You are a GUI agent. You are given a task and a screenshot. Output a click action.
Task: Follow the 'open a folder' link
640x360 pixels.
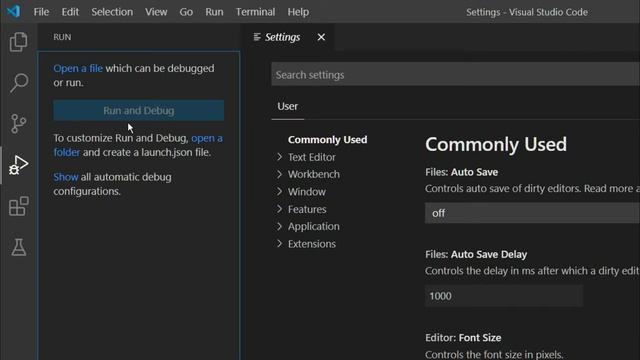pos(207,138)
